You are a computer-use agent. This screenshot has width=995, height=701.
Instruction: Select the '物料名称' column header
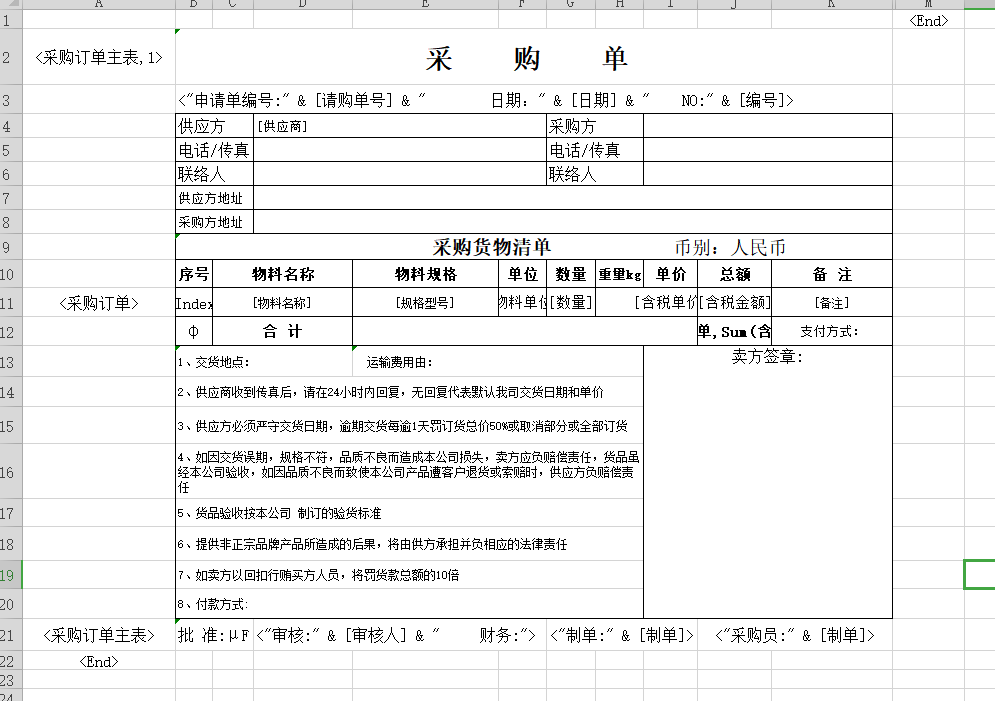click(x=282, y=274)
